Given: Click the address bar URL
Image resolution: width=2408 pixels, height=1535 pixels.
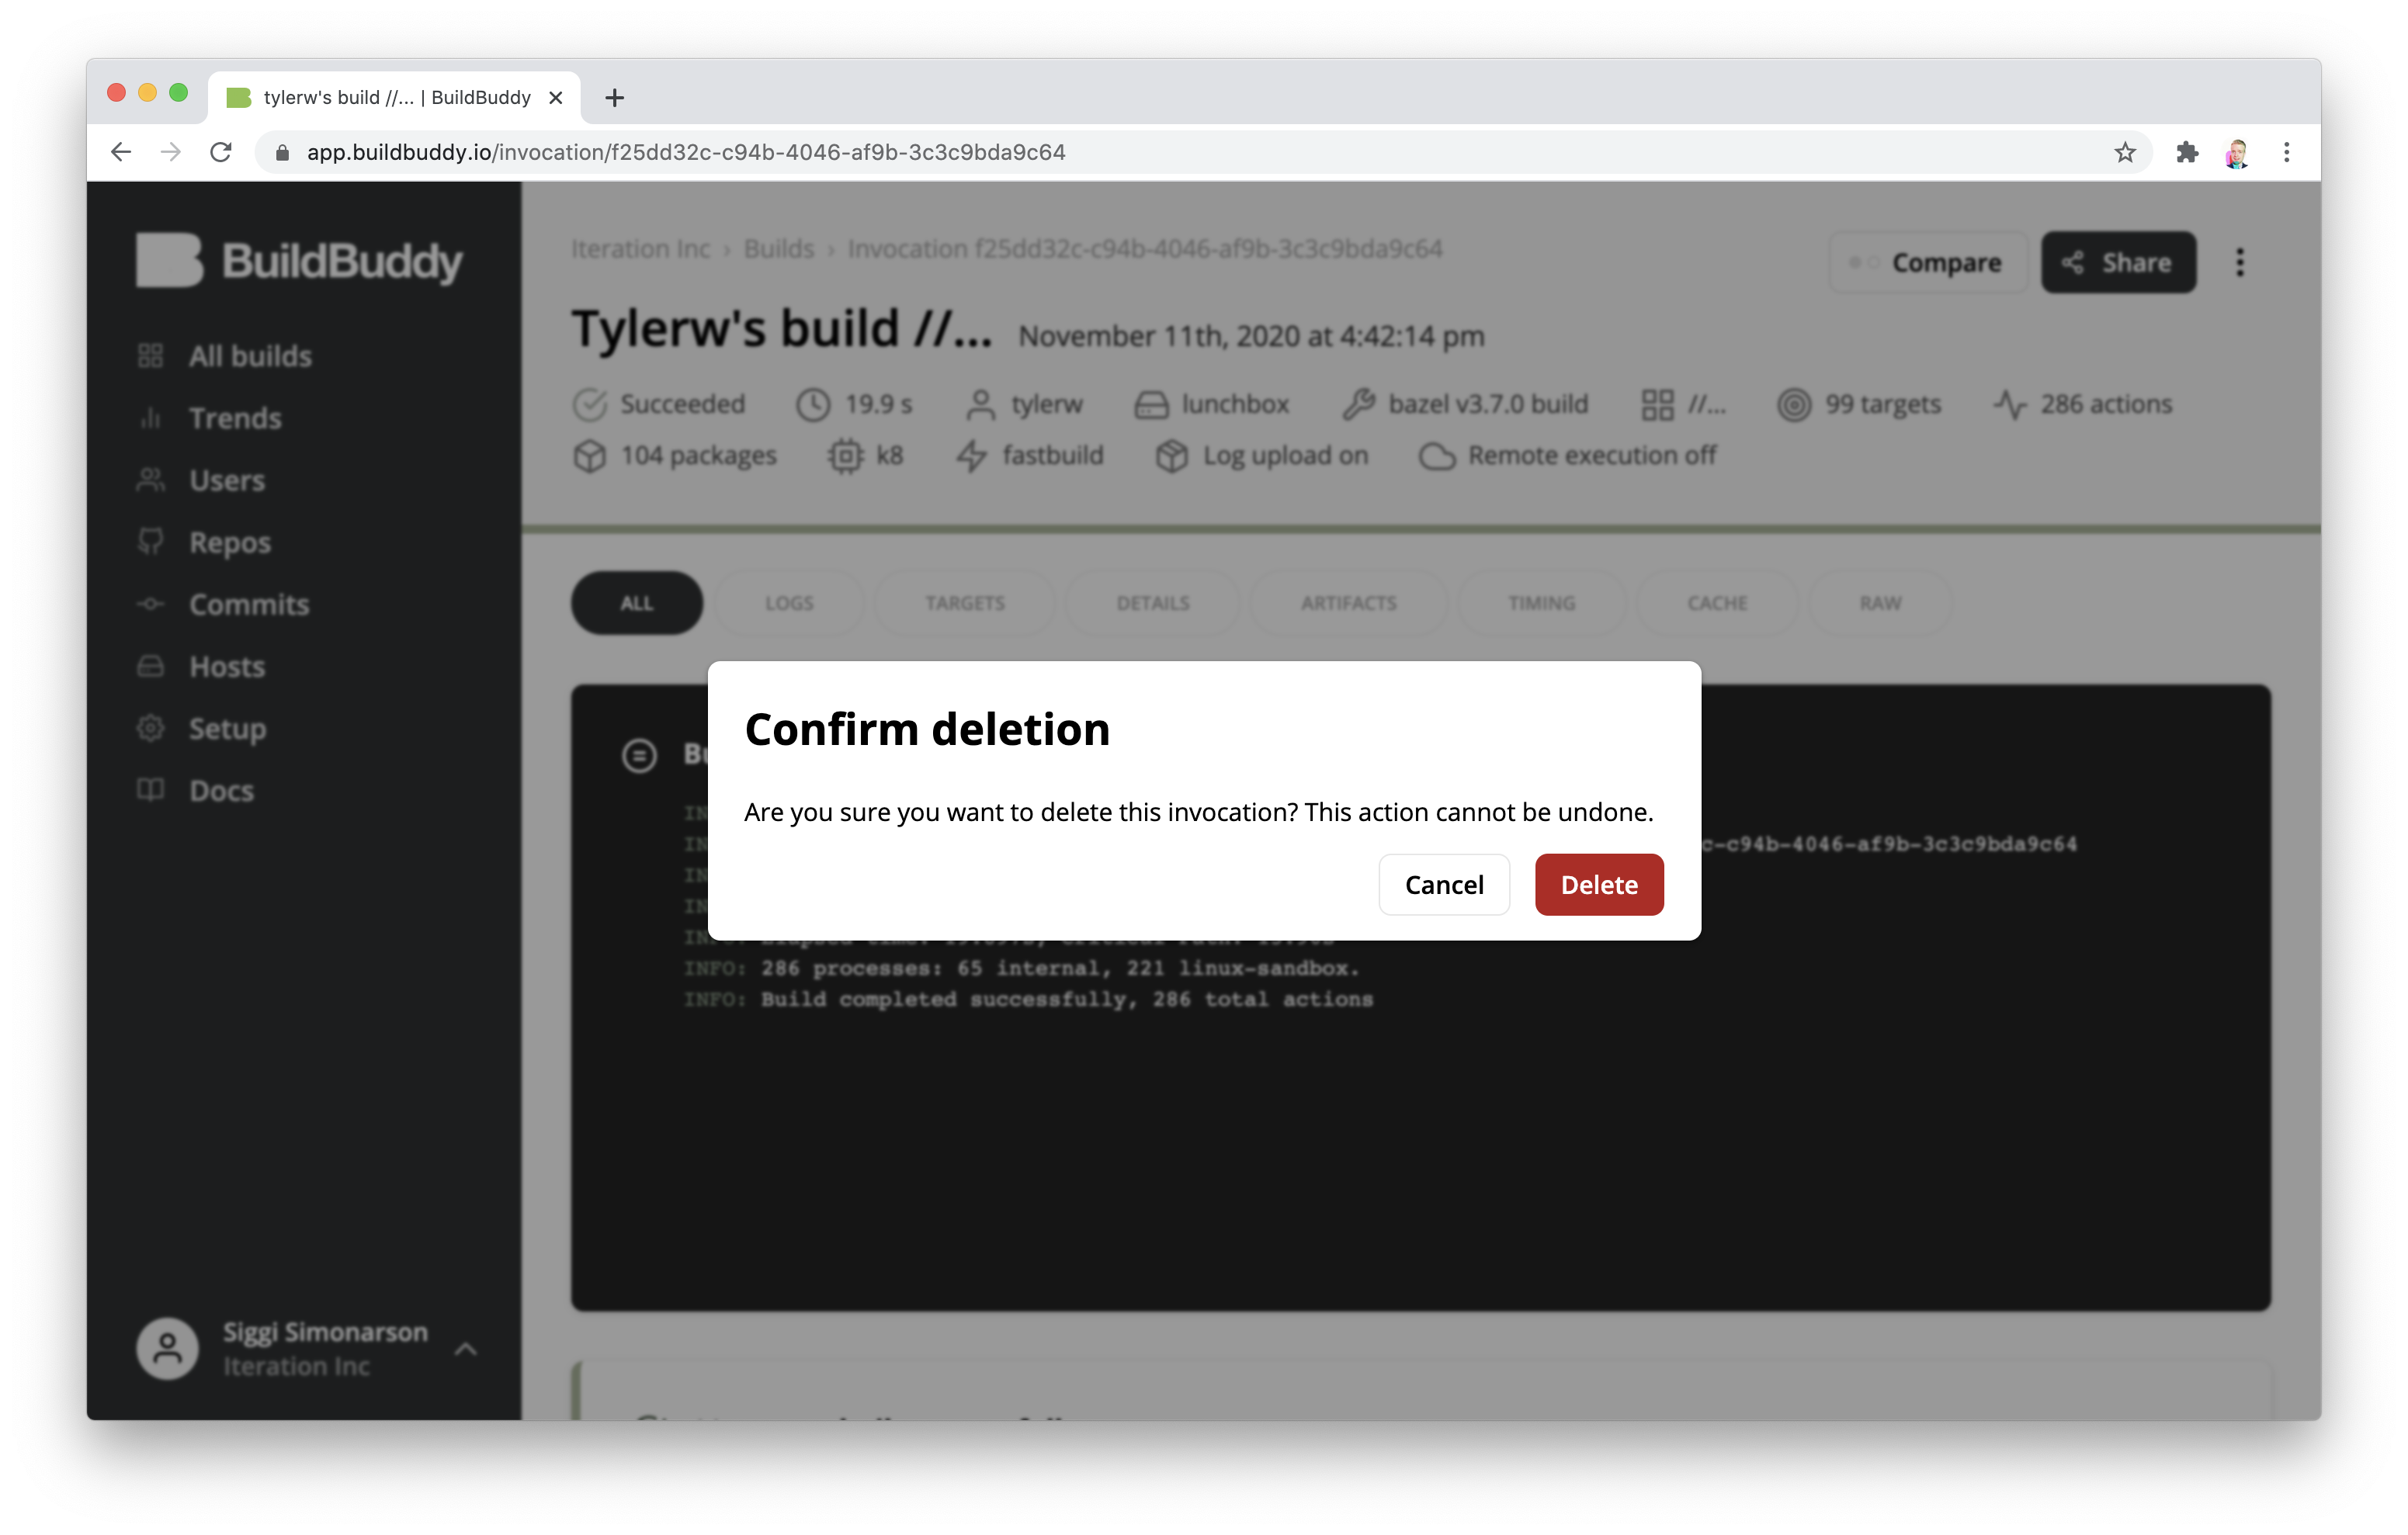Looking at the screenshot, I should (686, 152).
